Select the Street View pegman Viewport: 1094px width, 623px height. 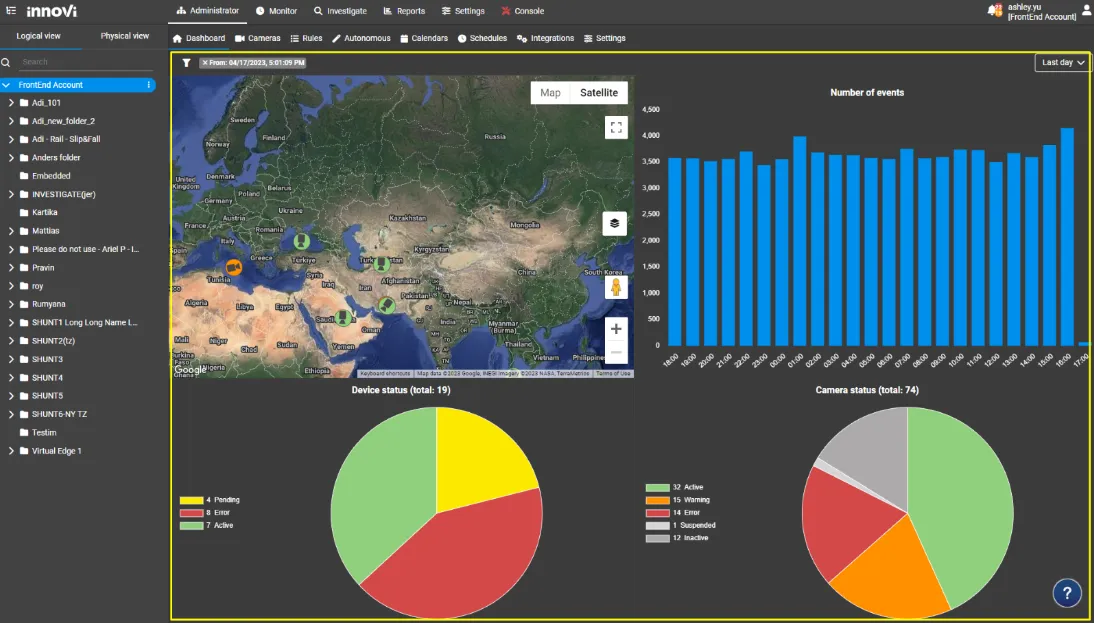(616, 287)
